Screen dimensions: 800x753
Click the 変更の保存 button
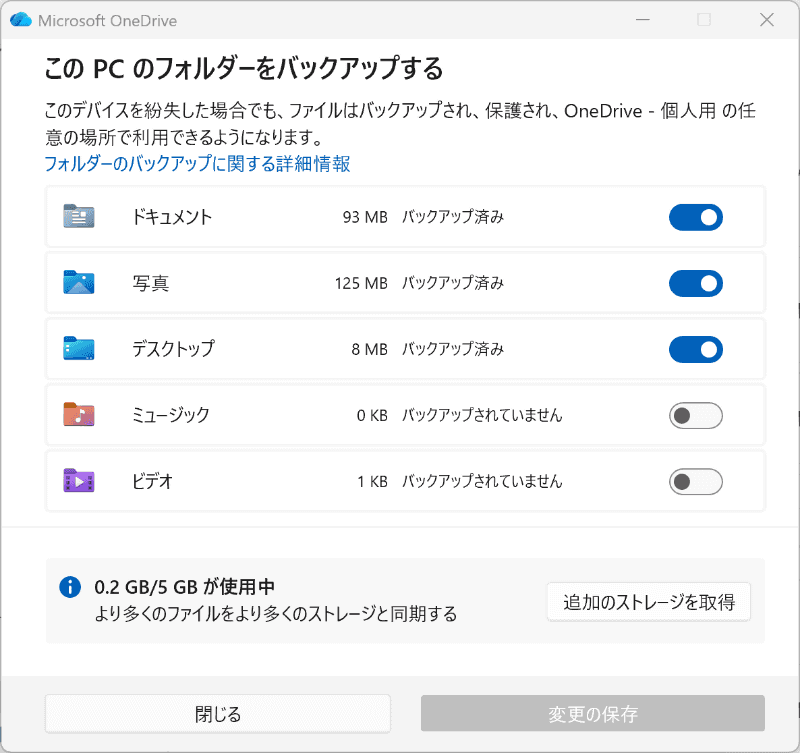pyautogui.click(x=591, y=713)
